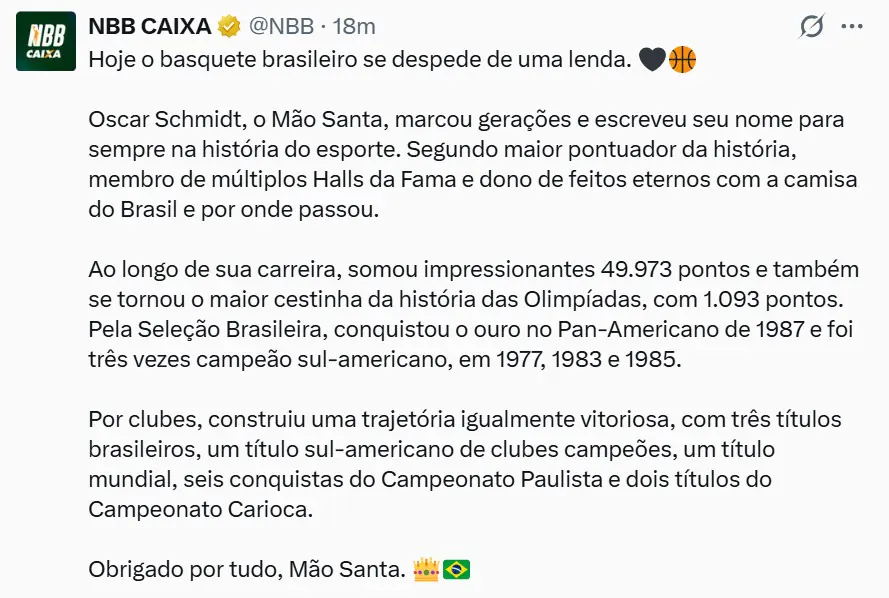
Task: Click the line "Obrigado por tudo, Mão Santa."
Action: coord(247,570)
